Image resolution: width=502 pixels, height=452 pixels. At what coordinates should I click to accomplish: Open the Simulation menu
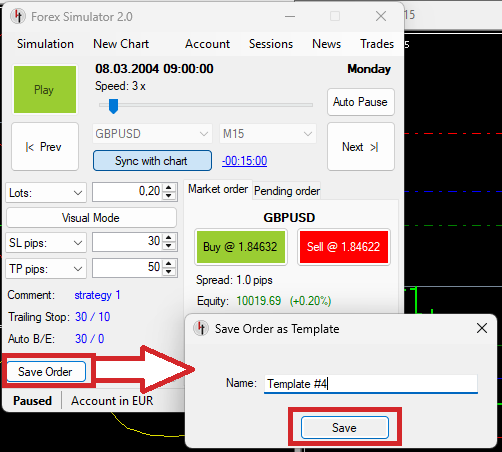pos(45,44)
